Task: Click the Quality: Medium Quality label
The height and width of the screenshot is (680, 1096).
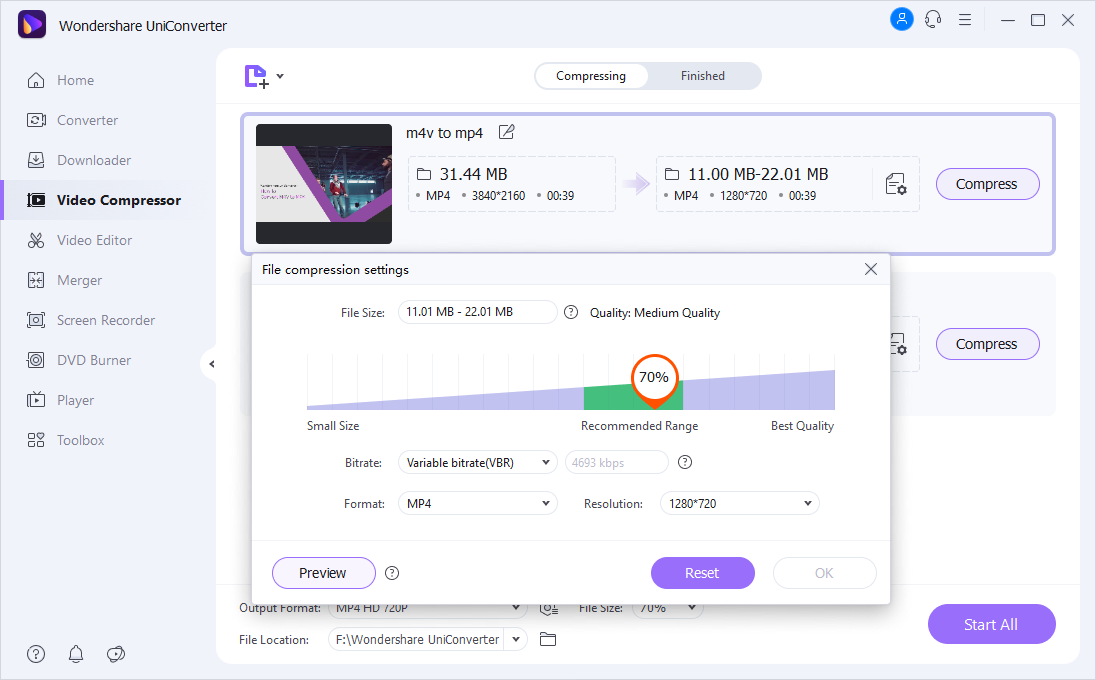Action: coord(655,312)
